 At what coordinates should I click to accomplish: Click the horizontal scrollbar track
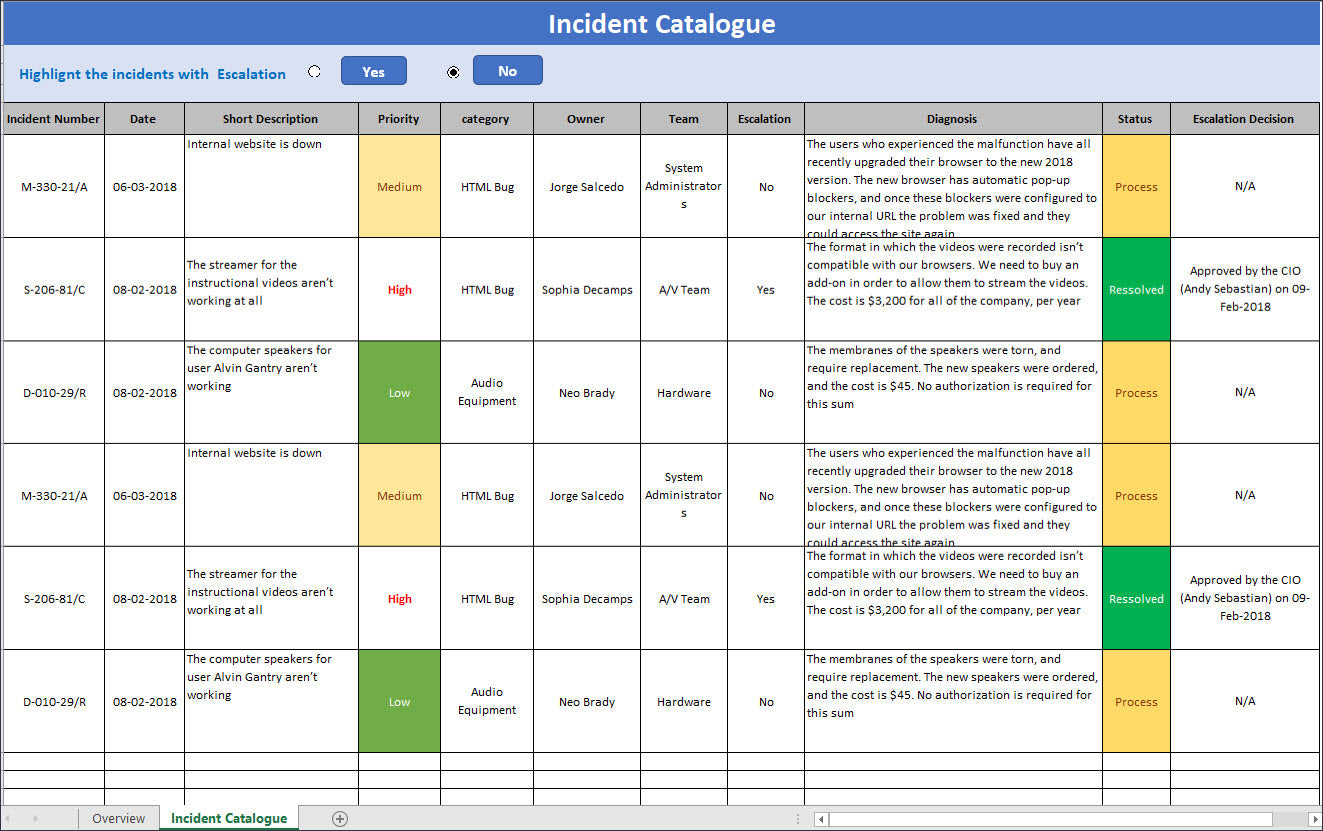(x=1050, y=819)
